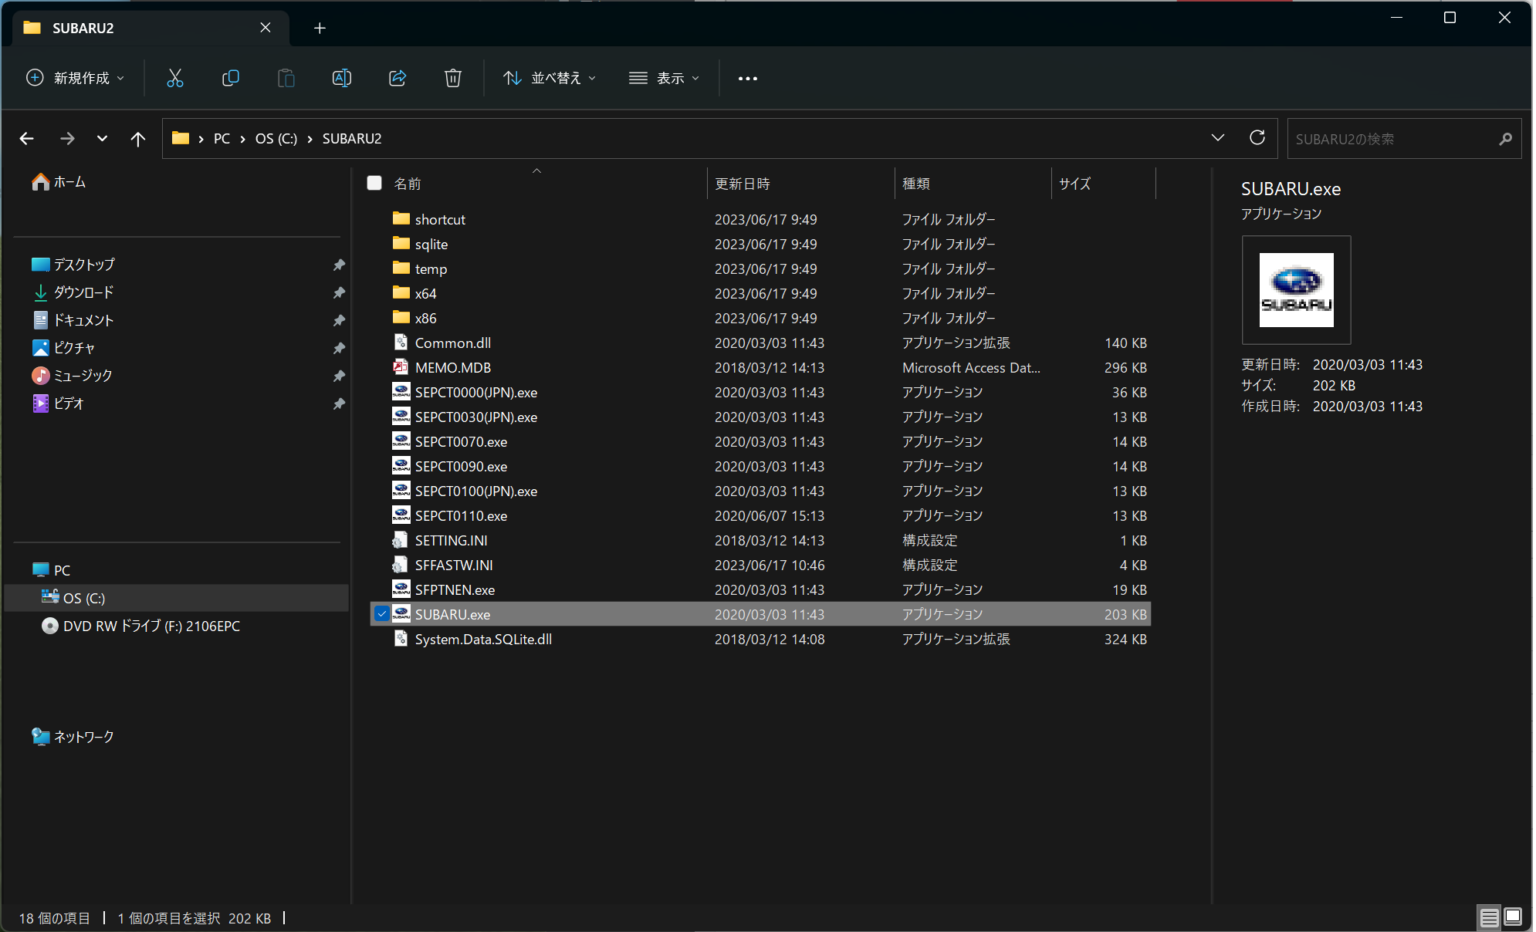Switch to details view in status bar

coord(1489,917)
